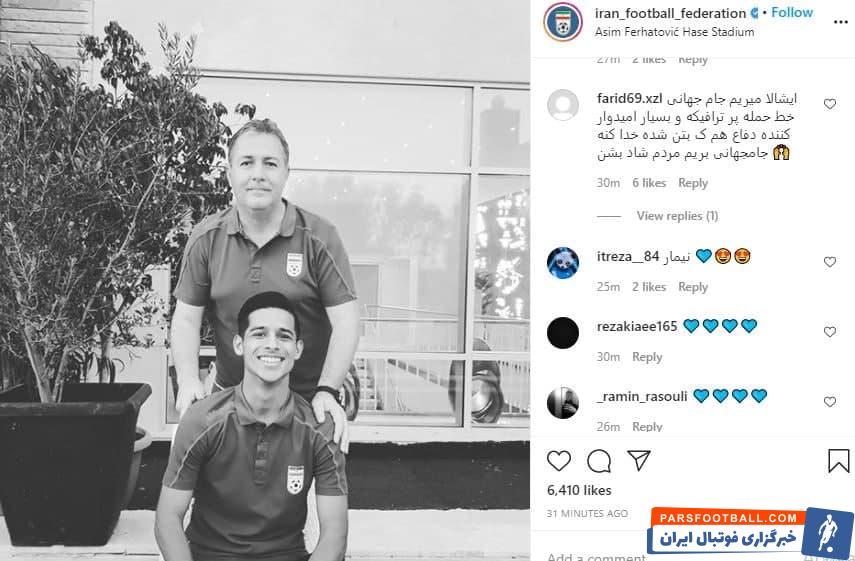
Task: Open the three-dot more options menu
Action: [x=841, y=22]
